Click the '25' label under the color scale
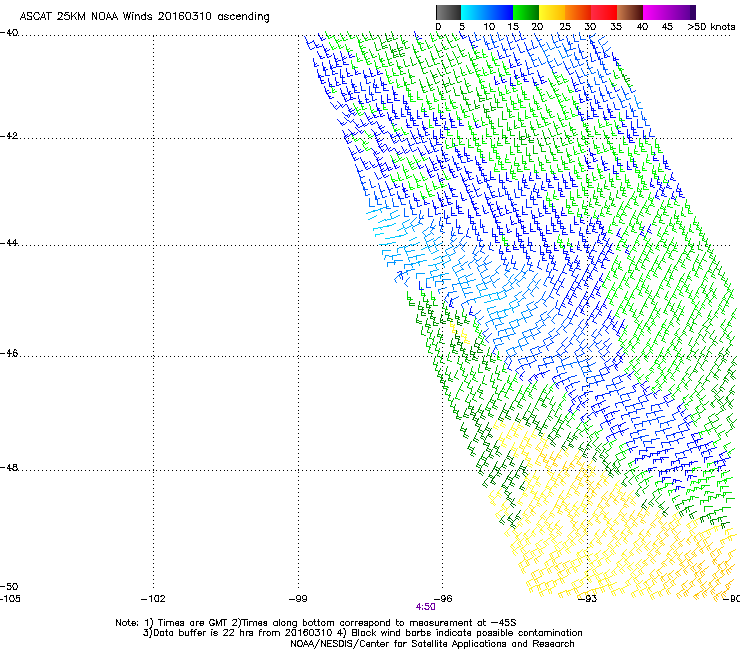Viewport: 740px width, 650px height. pos(565,27)
